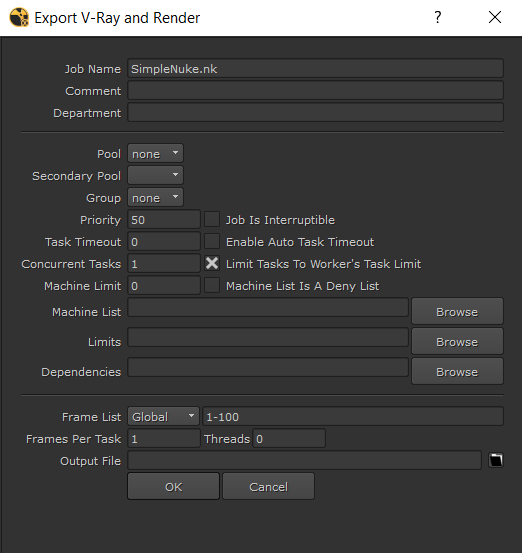This screenshot has height=553, width=522.
Task: Click the Output File folder browse icon
Action: point(496,460)
